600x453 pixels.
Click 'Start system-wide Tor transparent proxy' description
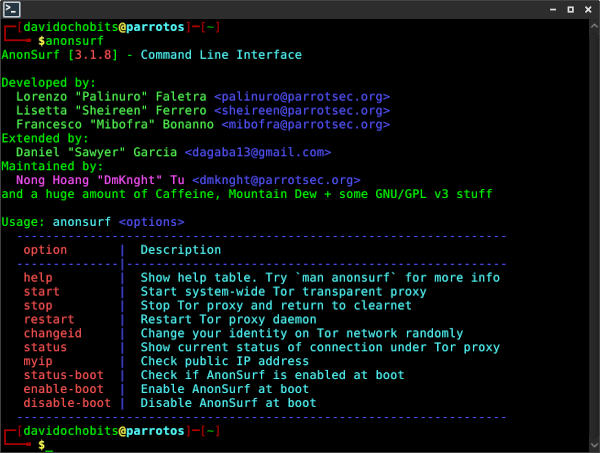(x=284, y=292)
